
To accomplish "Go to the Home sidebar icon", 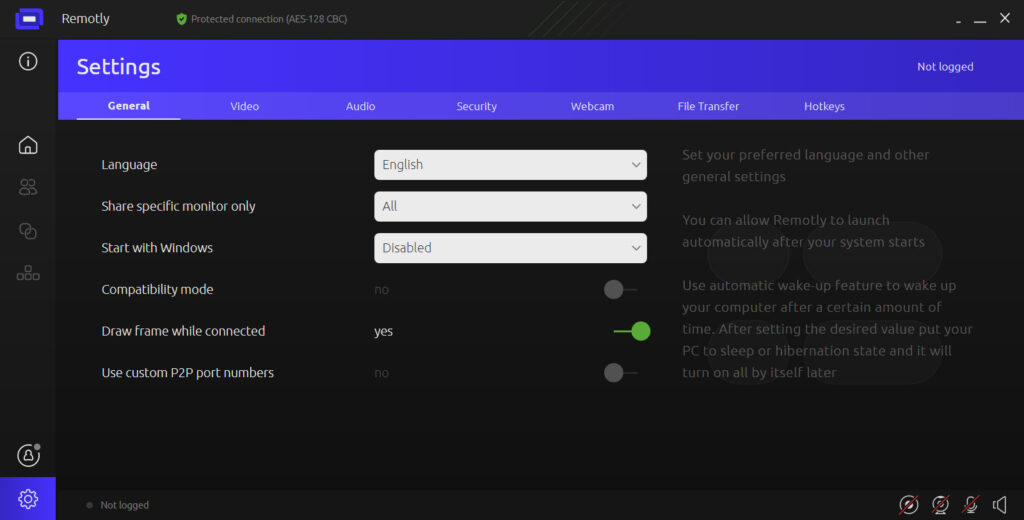I will (28, 145).
